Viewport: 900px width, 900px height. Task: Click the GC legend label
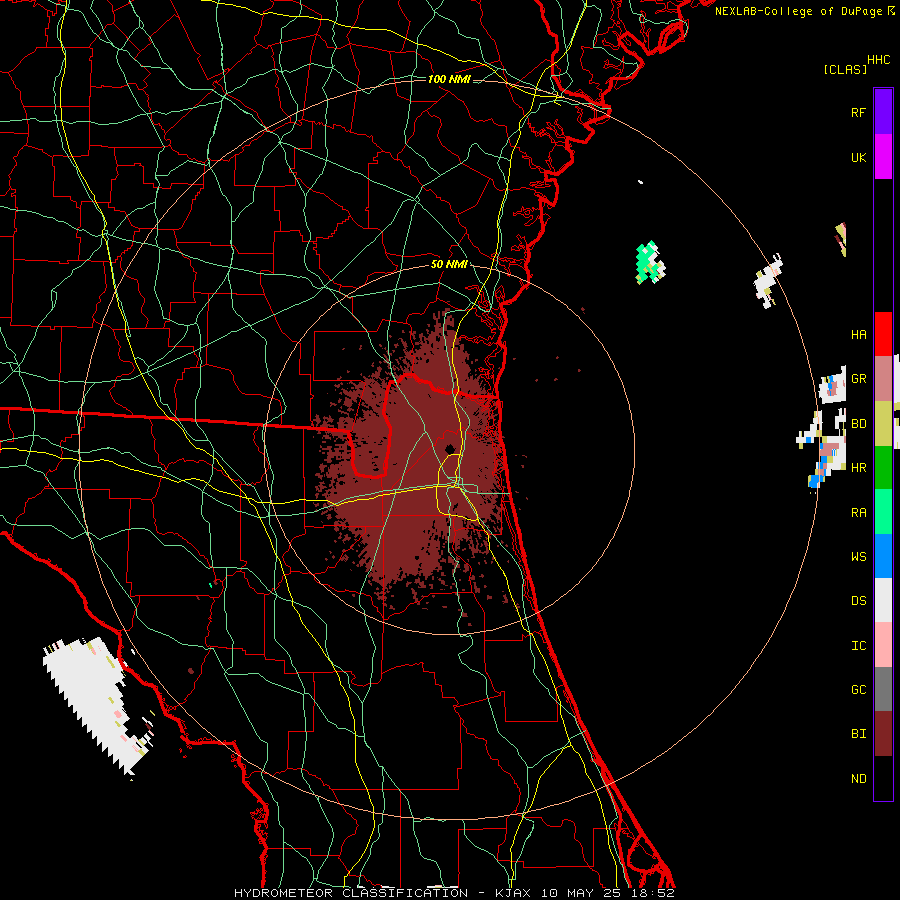[x=858, y=690]
